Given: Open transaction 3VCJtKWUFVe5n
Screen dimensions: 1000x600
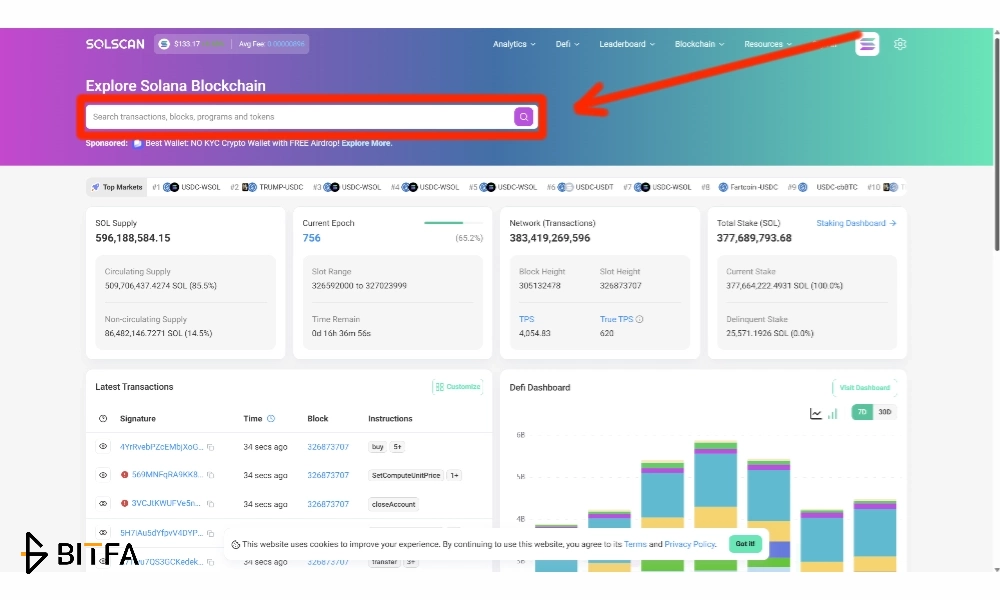Looking at the screenshot, I should click(166, 504).
